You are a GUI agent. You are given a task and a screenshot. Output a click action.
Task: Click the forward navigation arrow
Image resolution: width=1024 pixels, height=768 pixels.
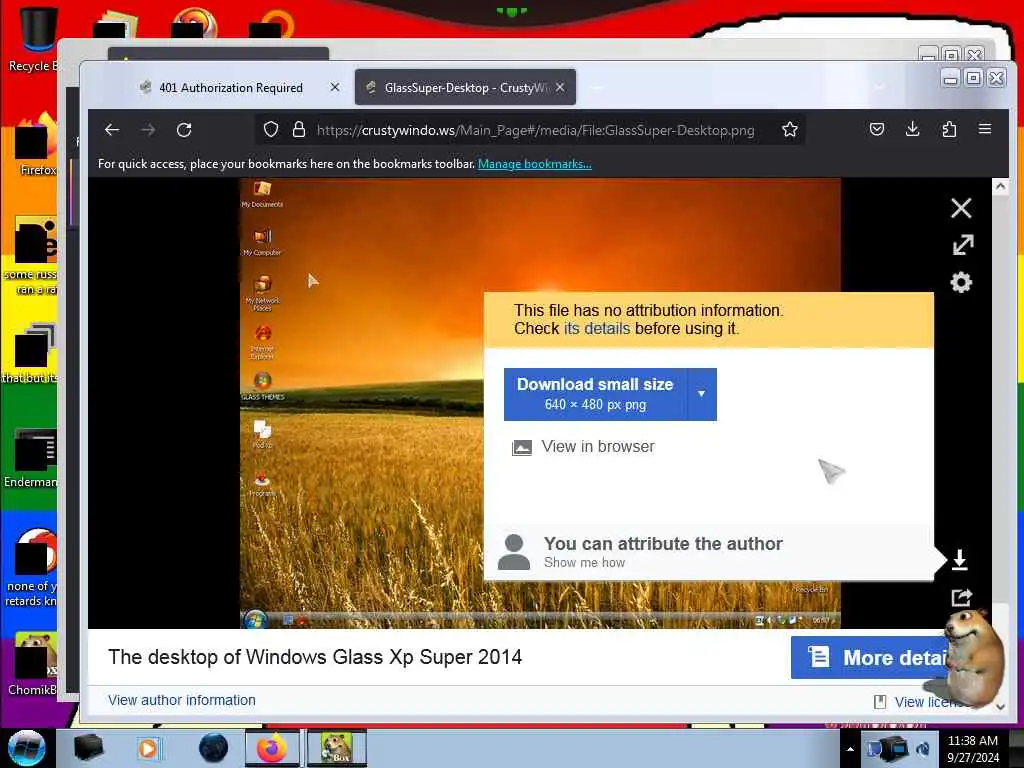point(148,130)
